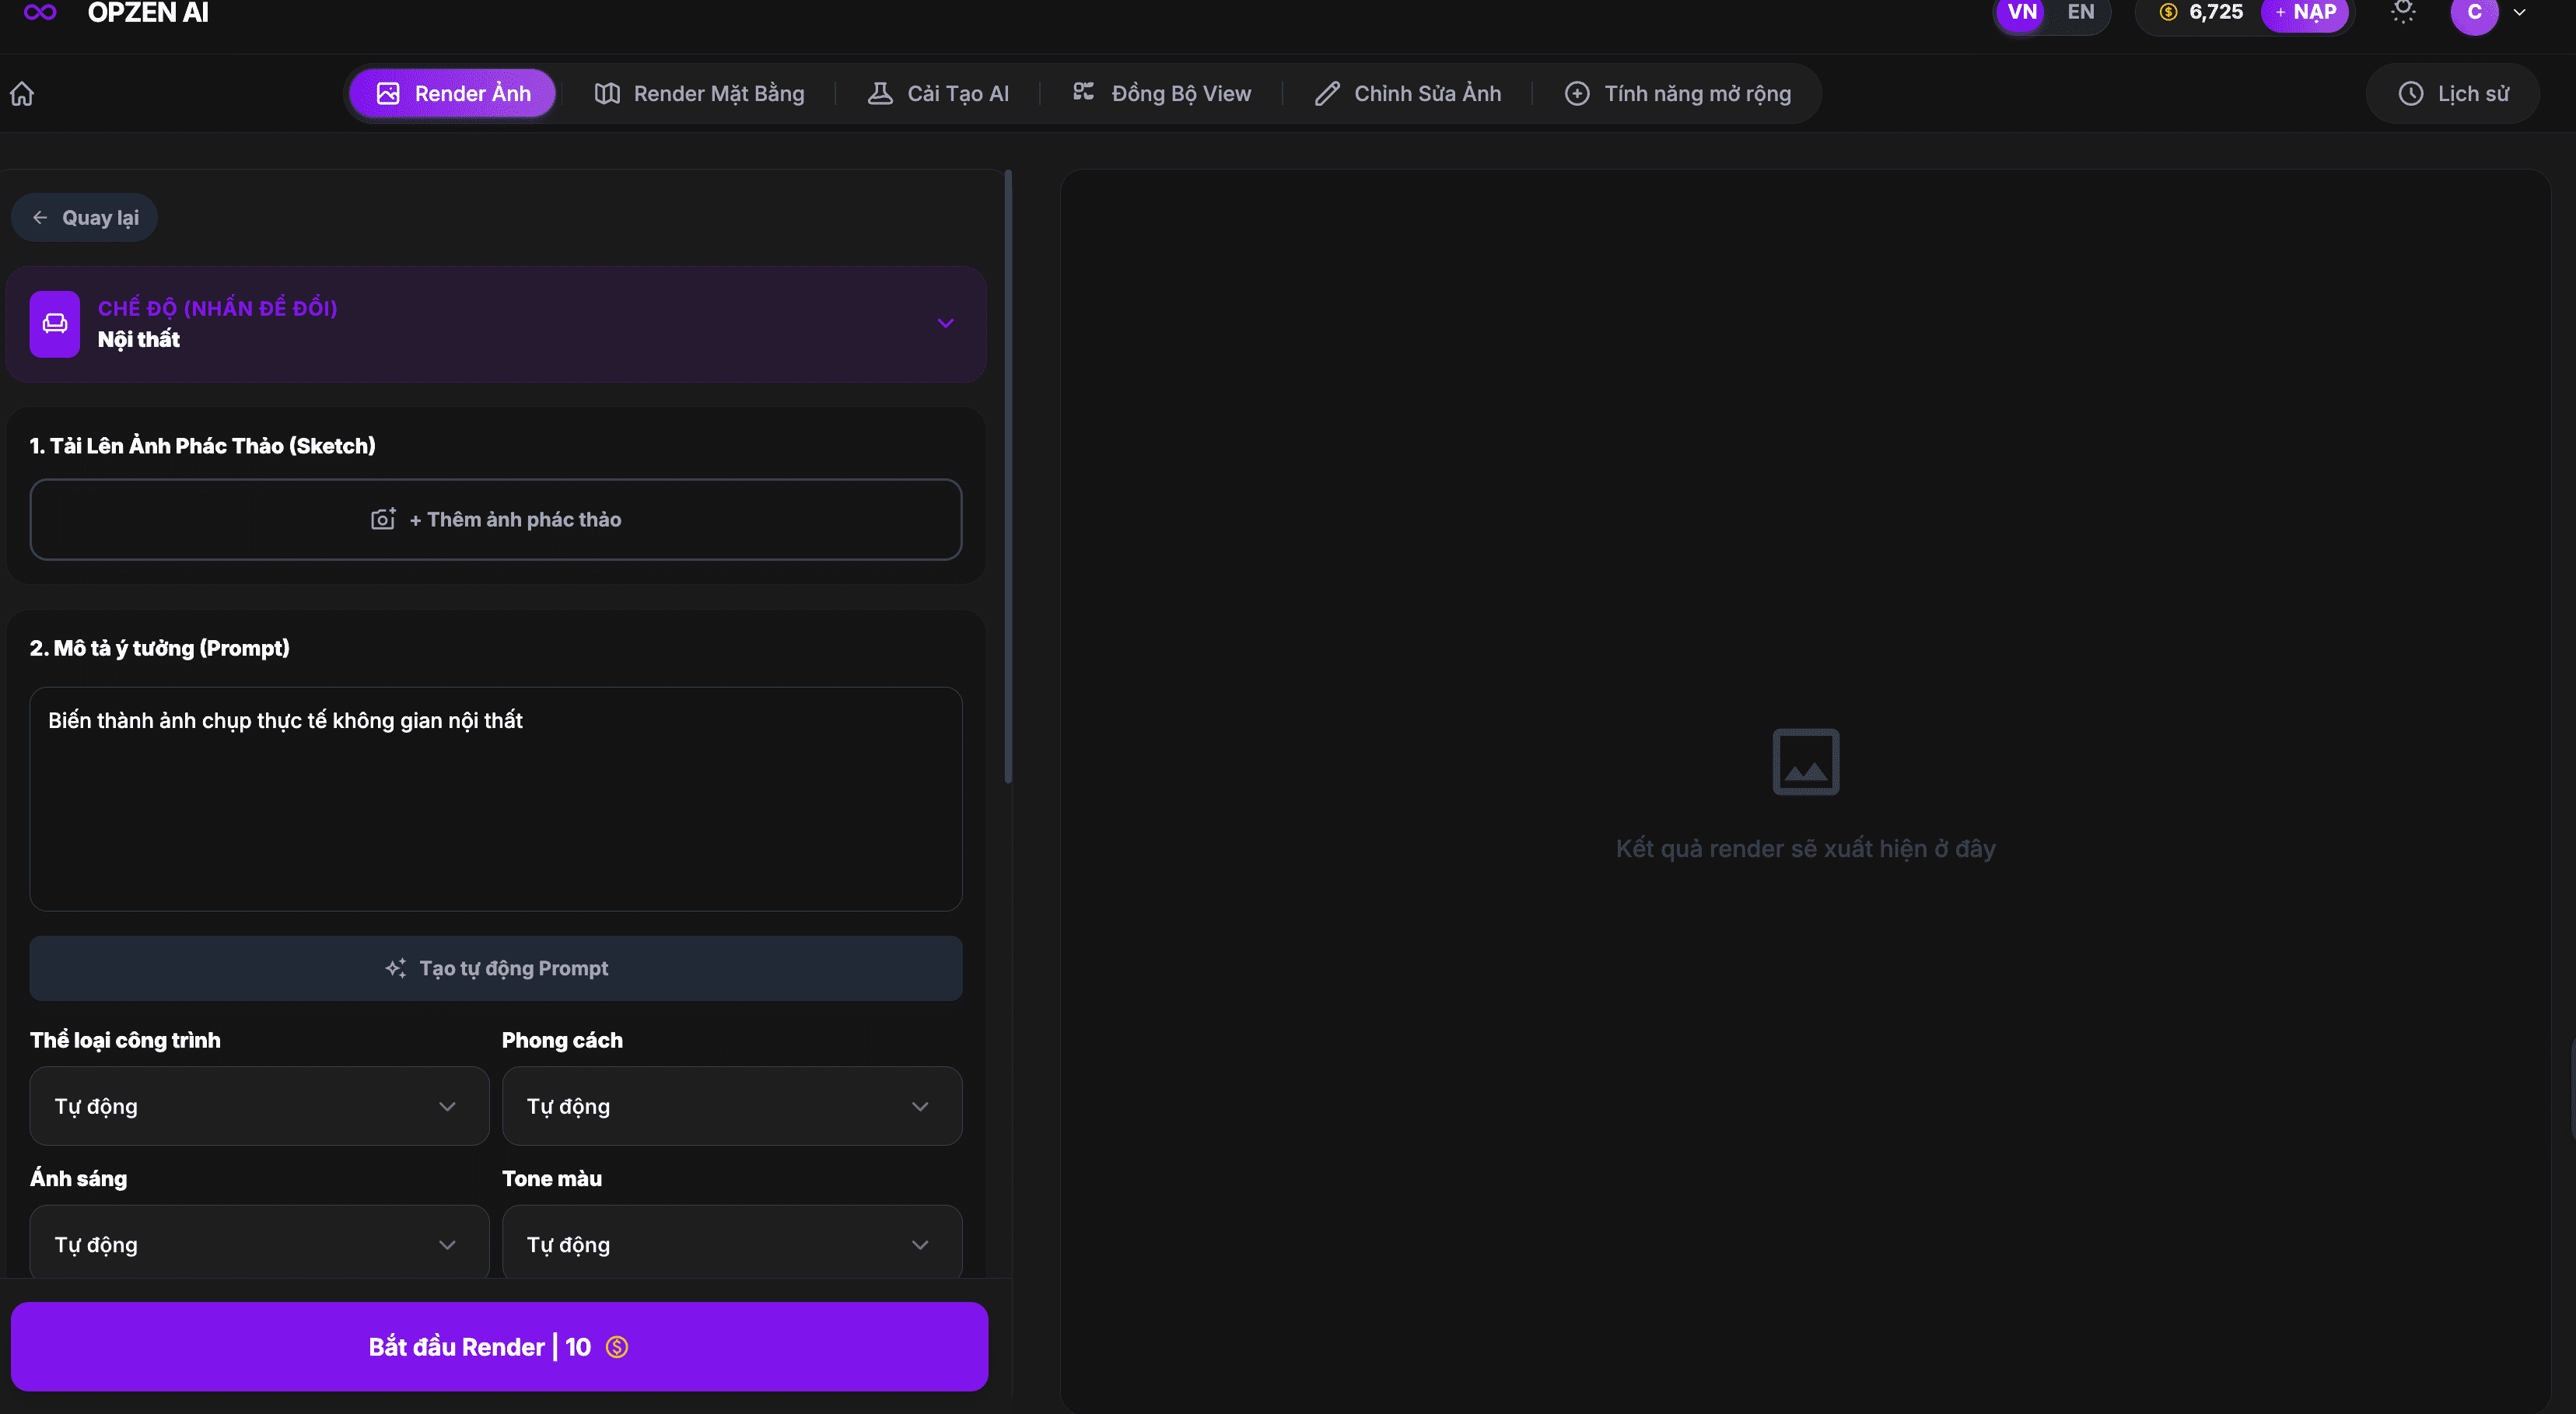The height and width of the screenshot is (1414, 2576).
Task: Click inside the prompt description text area
Action: (496, 800)
